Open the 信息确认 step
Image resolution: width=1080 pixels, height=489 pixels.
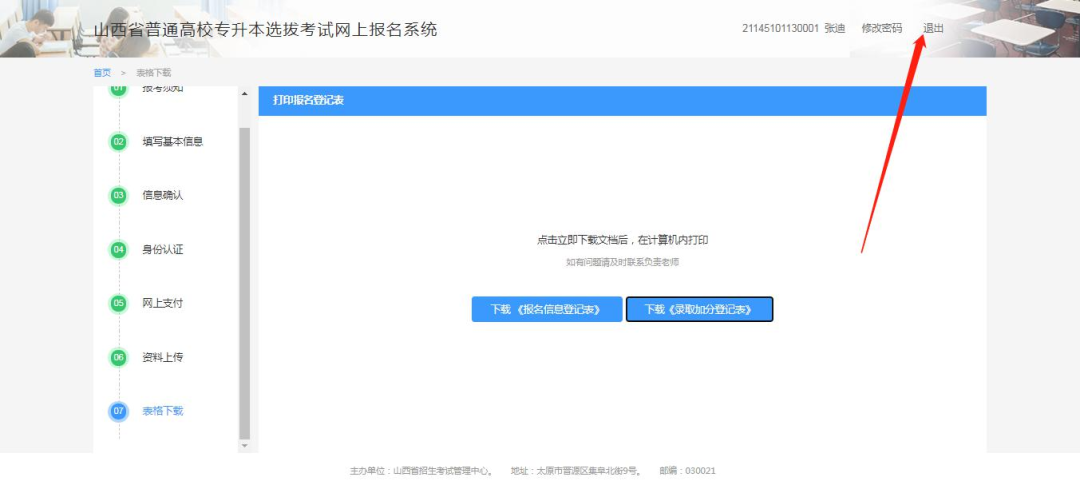(x=163, y=196)
